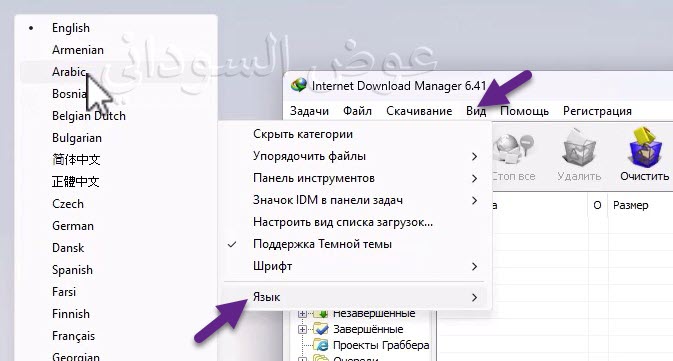Open the Регистрация menu
The height and width of the screenshot is (361, 673).
(597, 111)
